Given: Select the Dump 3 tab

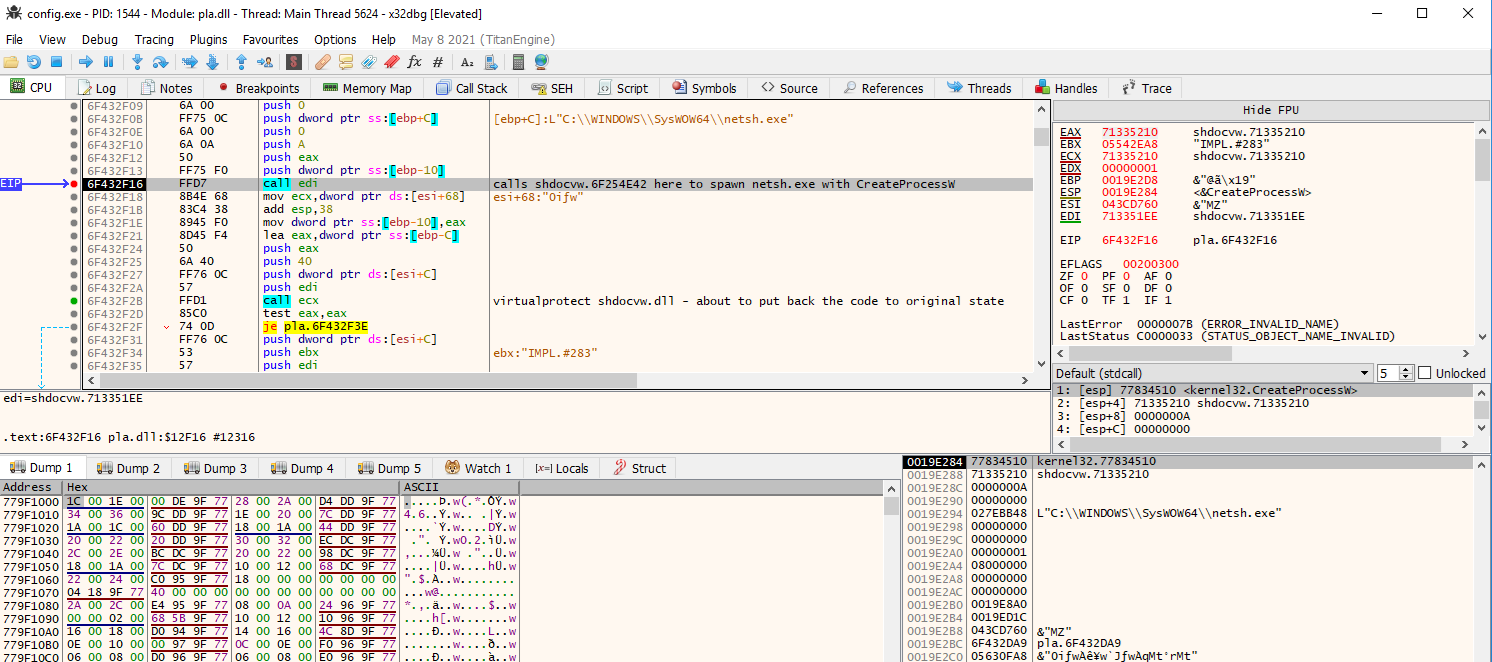Looking at the screenshot, I should 215,468.
